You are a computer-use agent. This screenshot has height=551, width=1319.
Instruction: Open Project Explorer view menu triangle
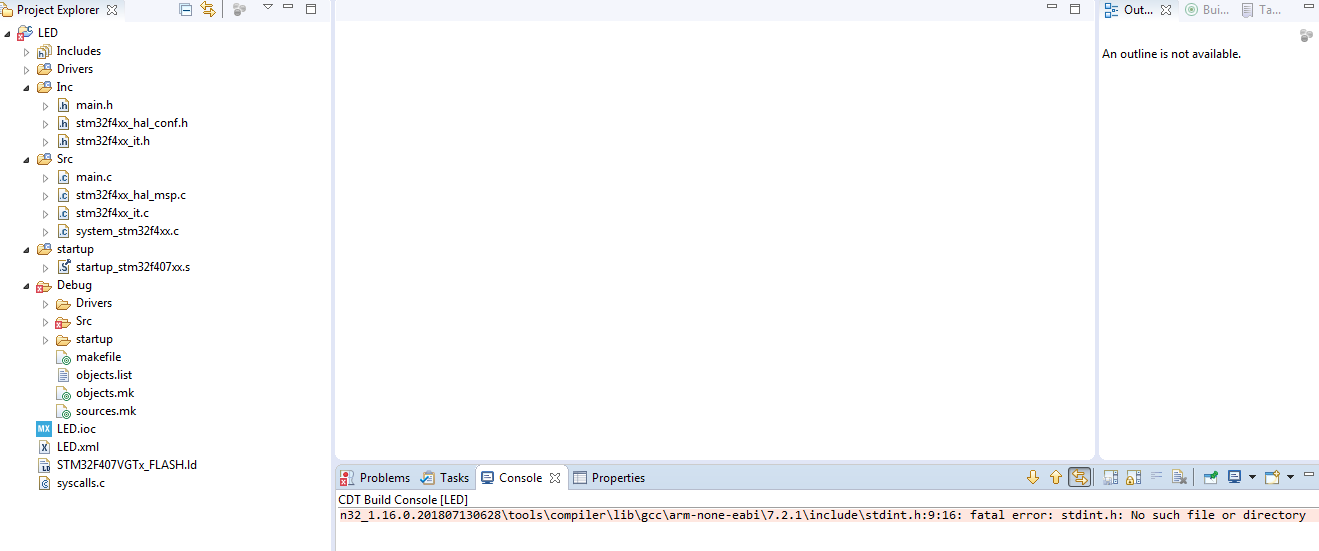pos(267,8)
